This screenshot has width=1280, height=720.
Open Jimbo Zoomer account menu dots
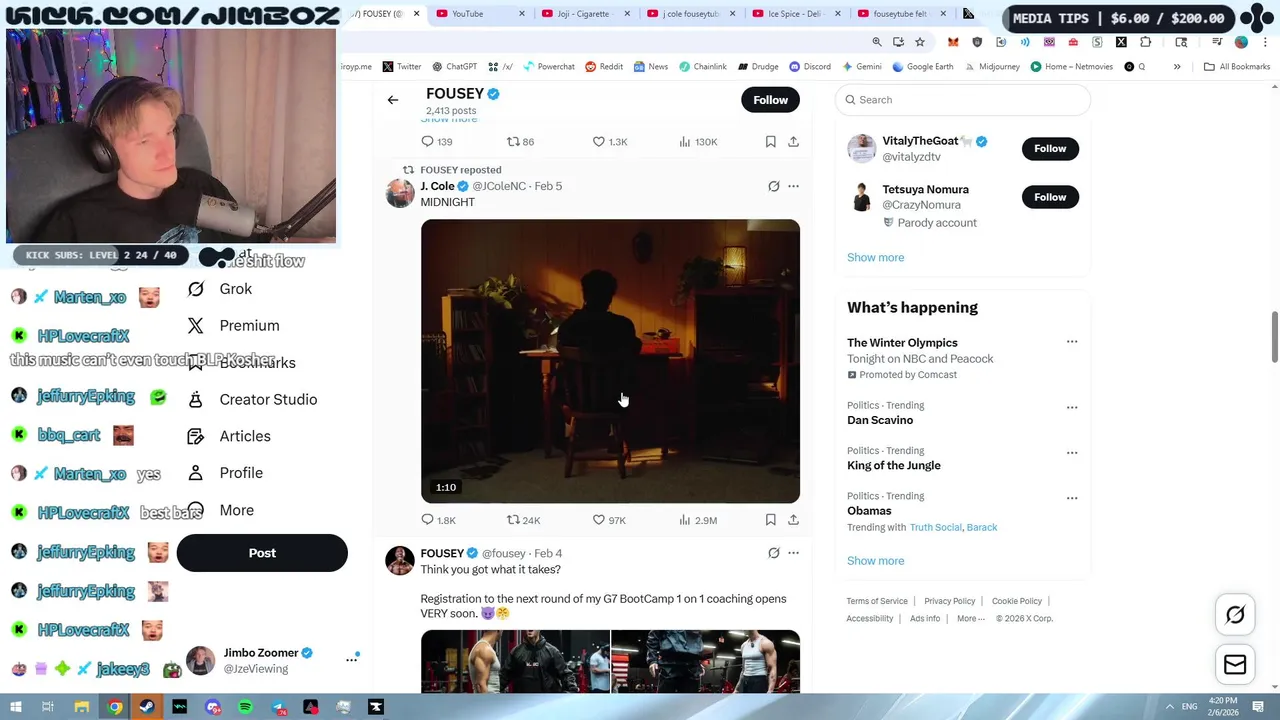352,659
